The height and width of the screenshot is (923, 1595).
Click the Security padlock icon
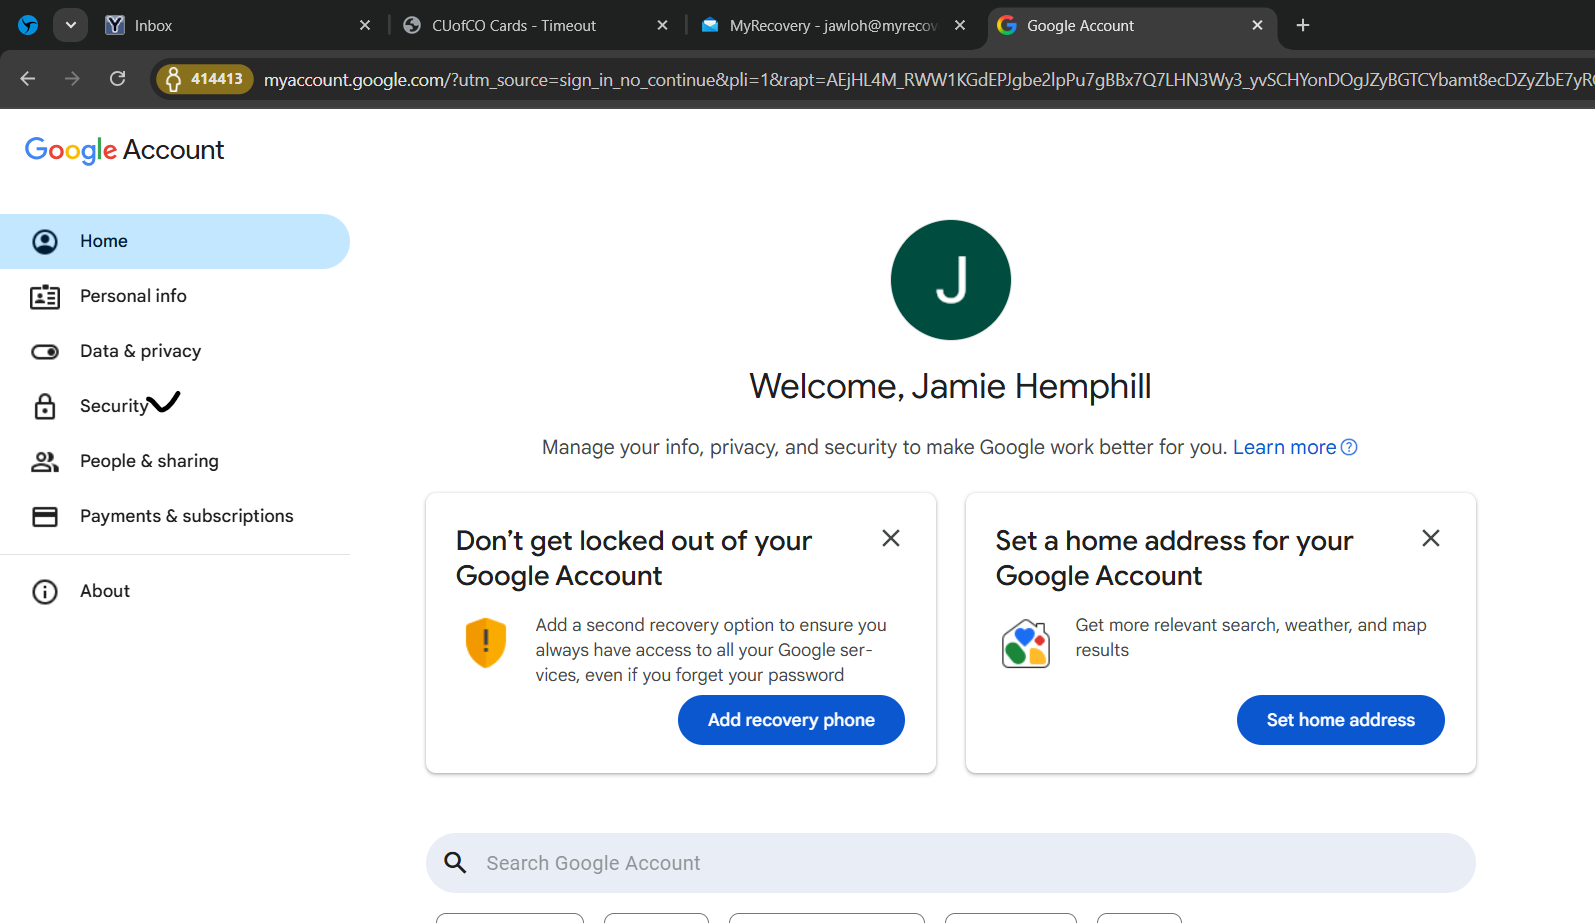click(x=45, y=407)
